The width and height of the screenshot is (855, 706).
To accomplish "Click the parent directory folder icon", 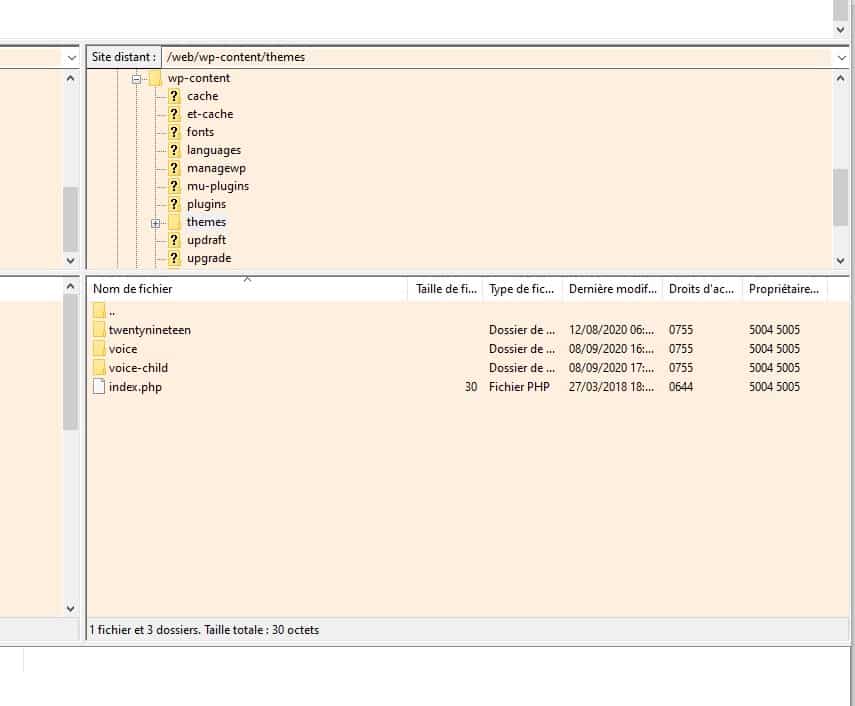I will [99, 311].
